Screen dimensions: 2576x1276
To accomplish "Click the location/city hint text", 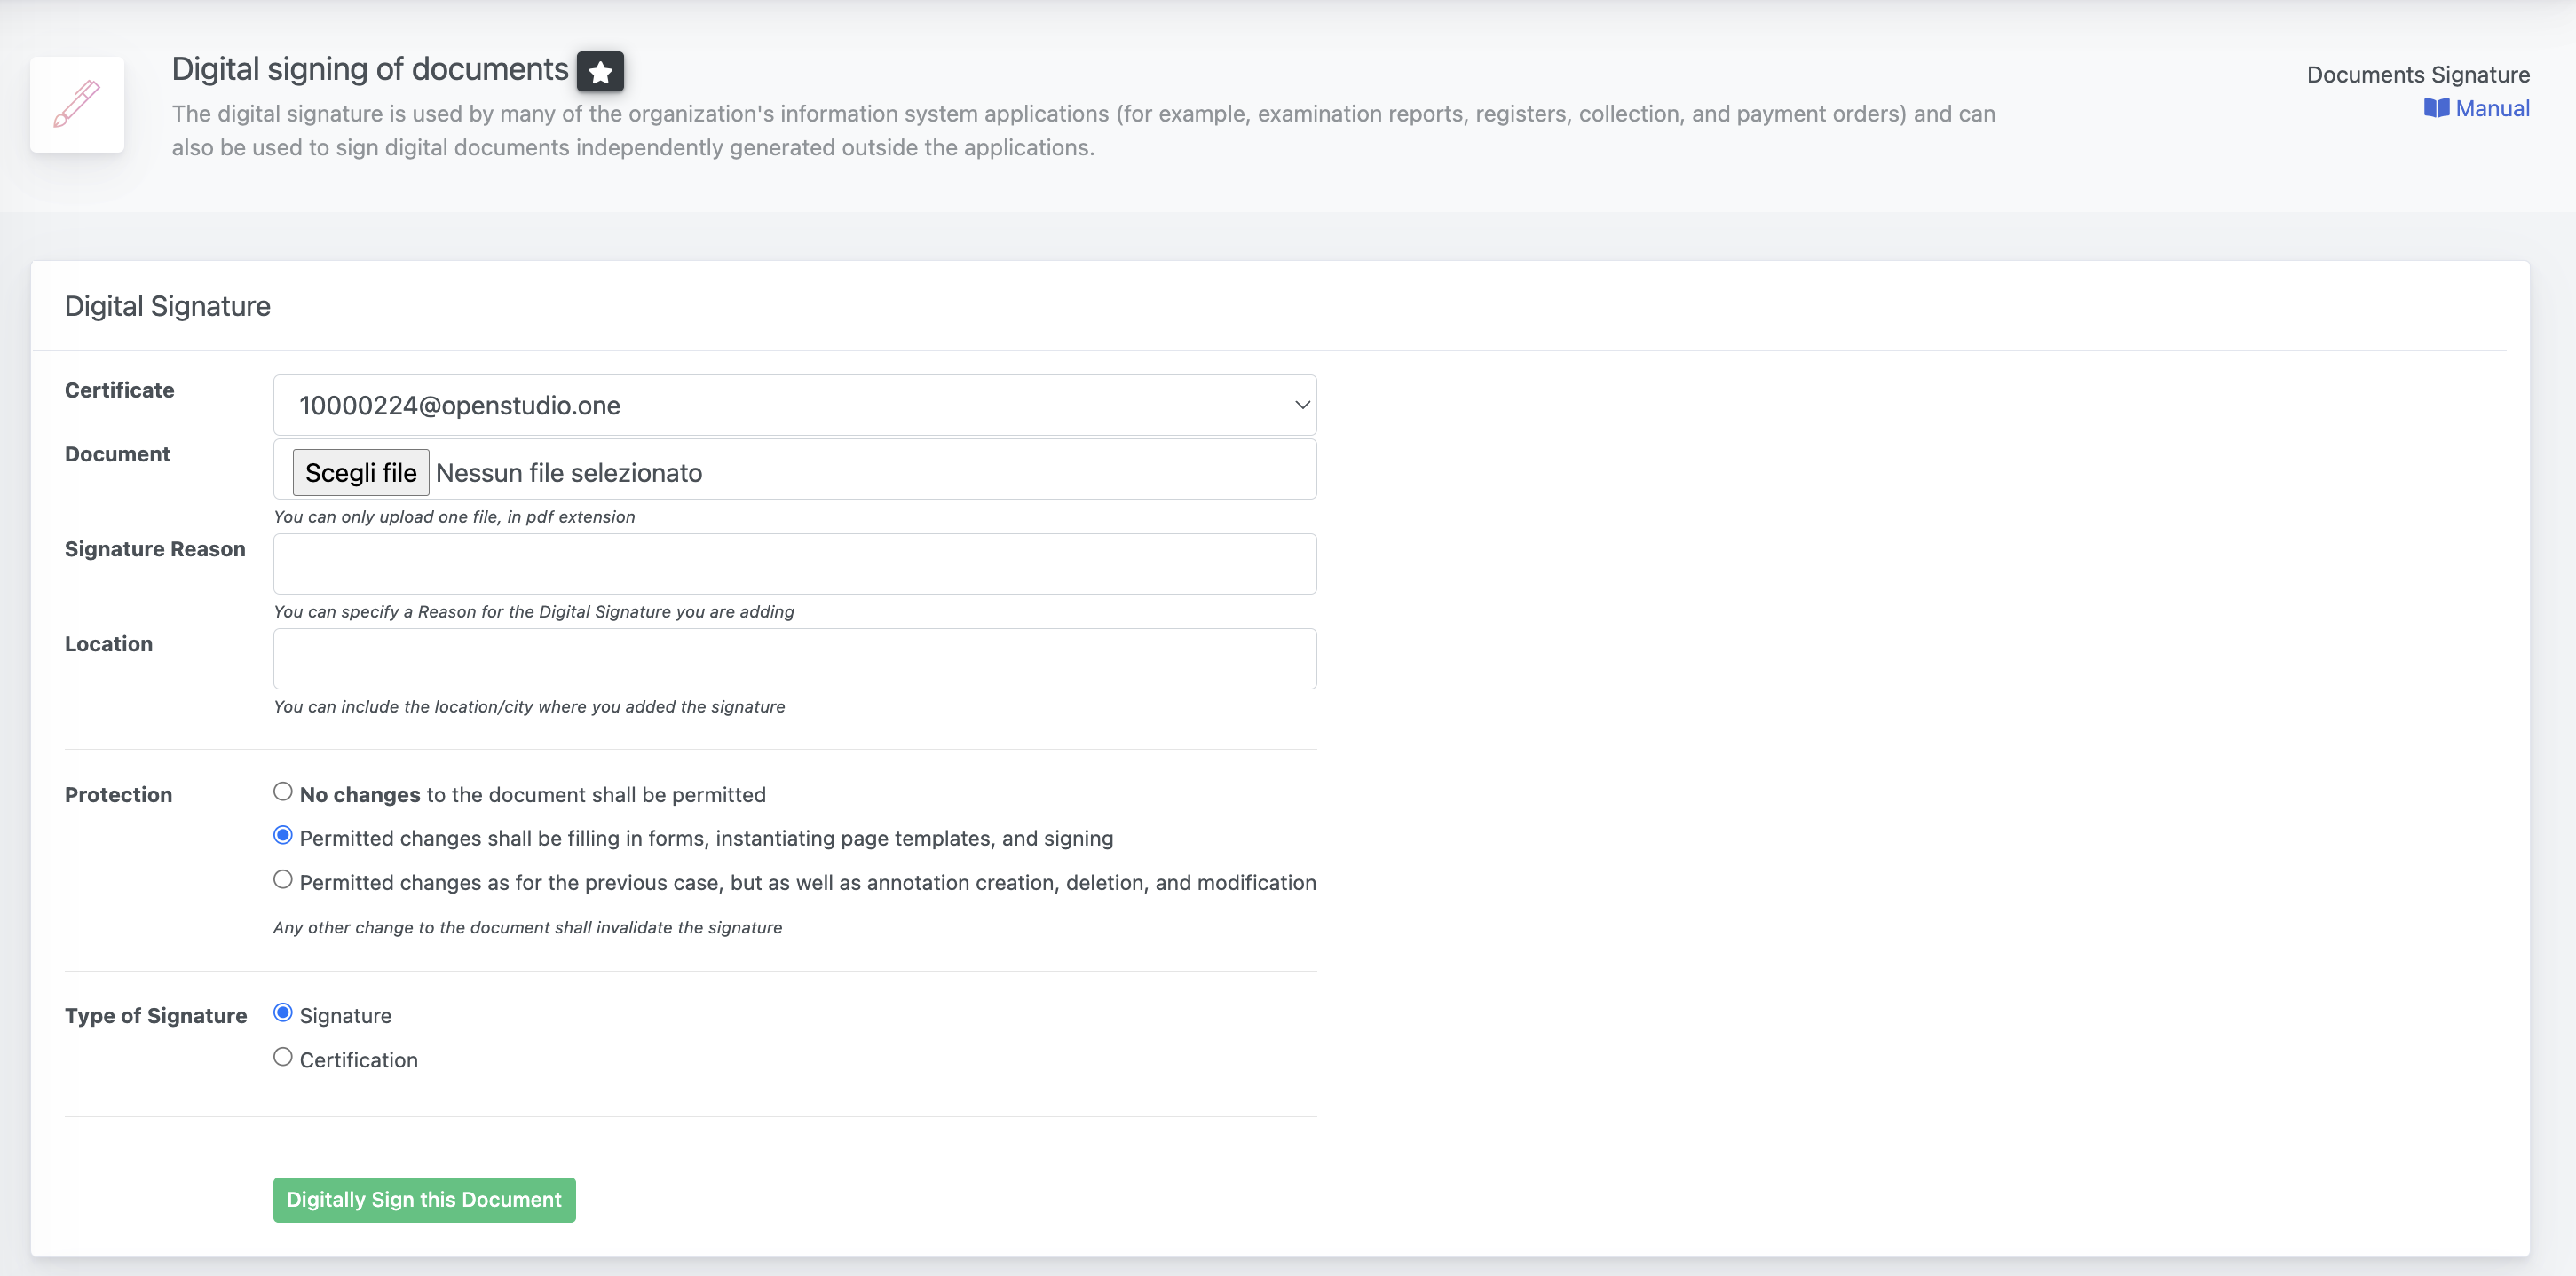I will [529, 707].
